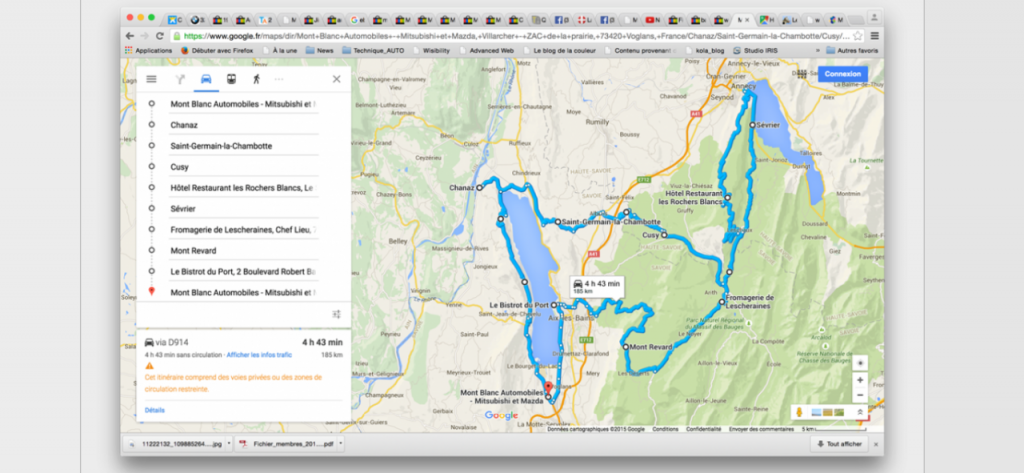Expand hidden bookmarks overflow chevron
Image resolution: width=1024 pixels, height=473 pixels.
point(817,50)
